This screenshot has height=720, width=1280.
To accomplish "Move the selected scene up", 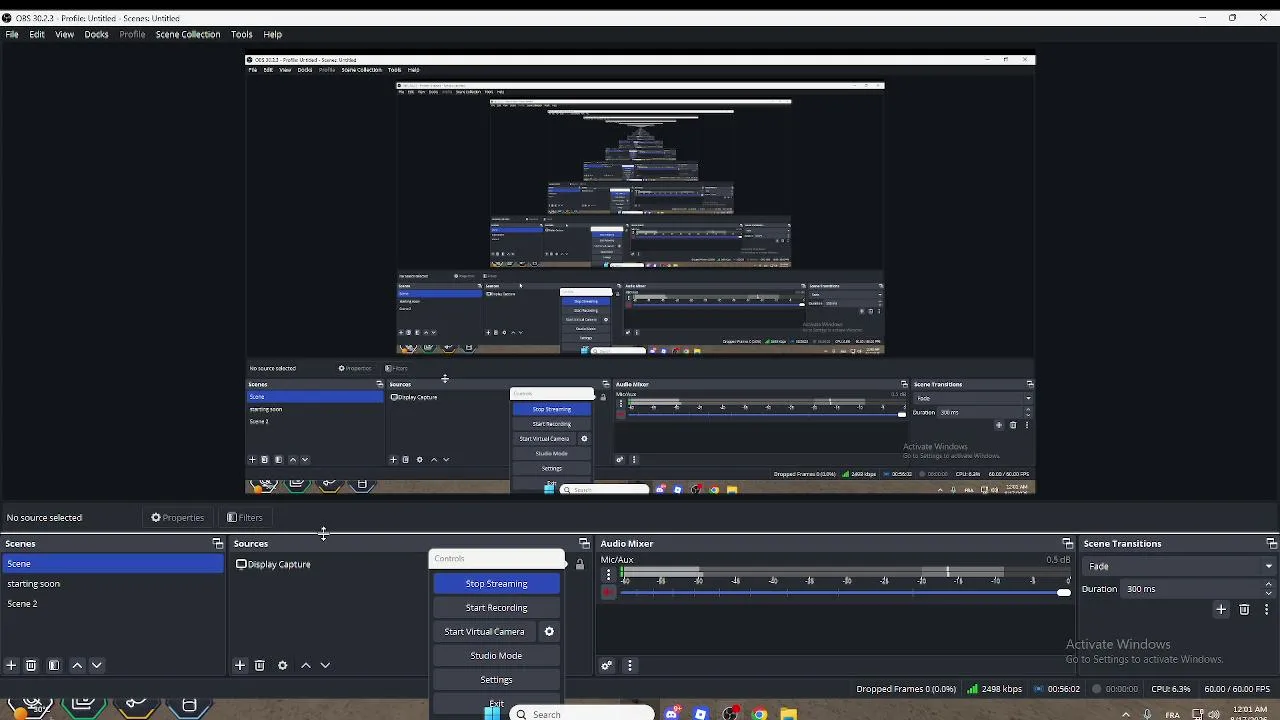I will (x=77, y=666).
